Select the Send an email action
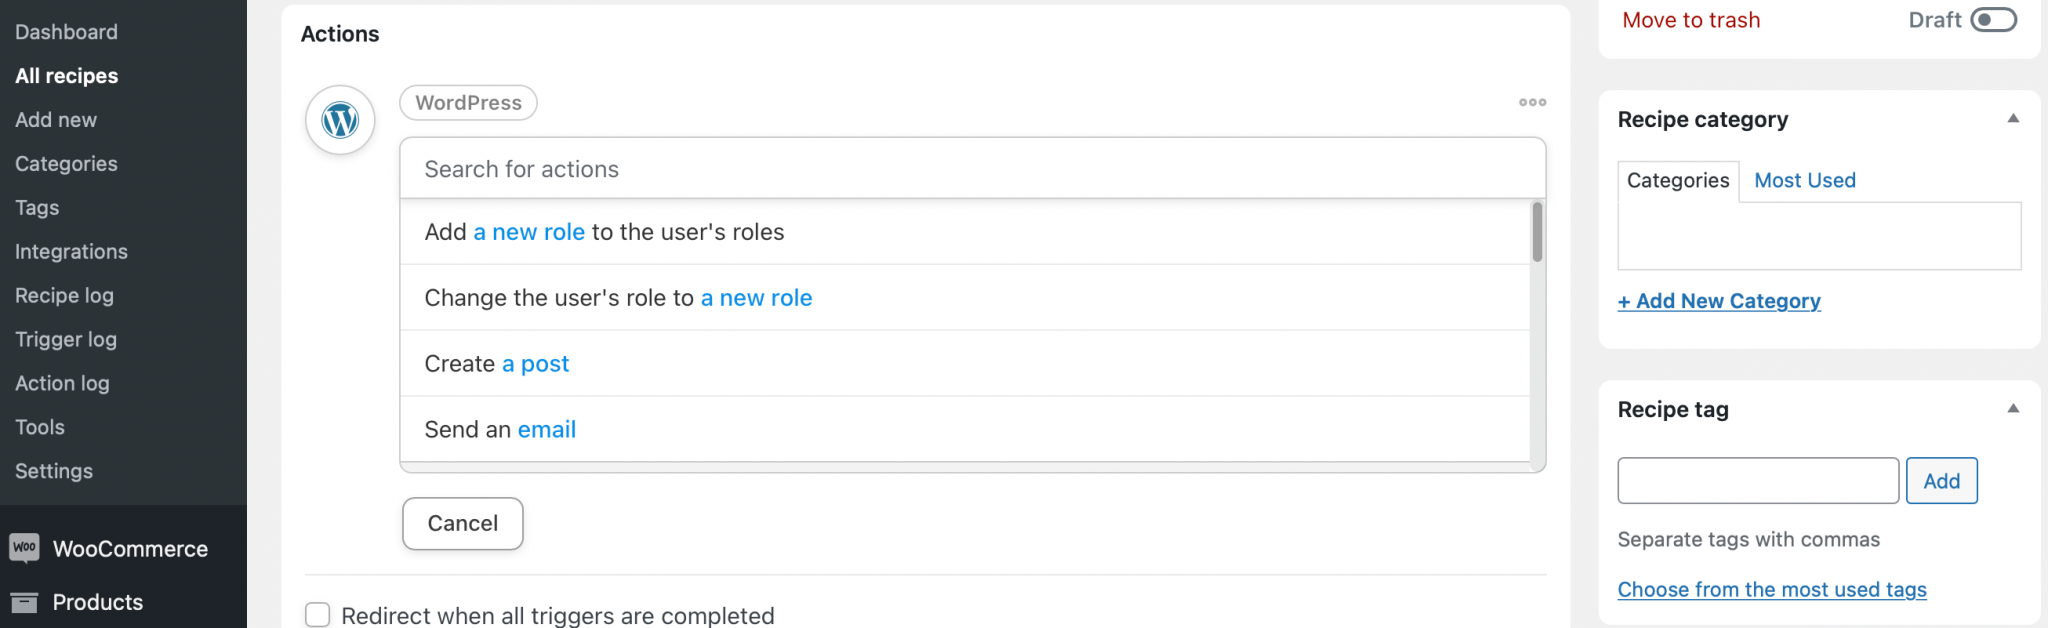The width and height of the screenshot is (2048, 628). (500, 430)
